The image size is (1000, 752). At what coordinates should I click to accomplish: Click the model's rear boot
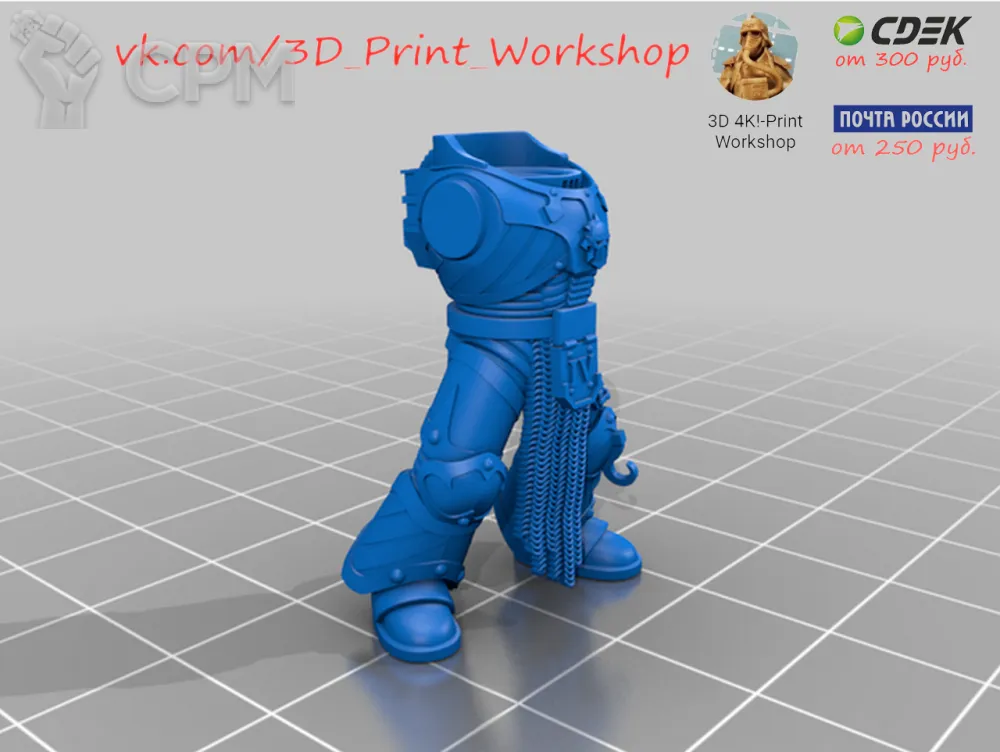(x=605, y=552)
